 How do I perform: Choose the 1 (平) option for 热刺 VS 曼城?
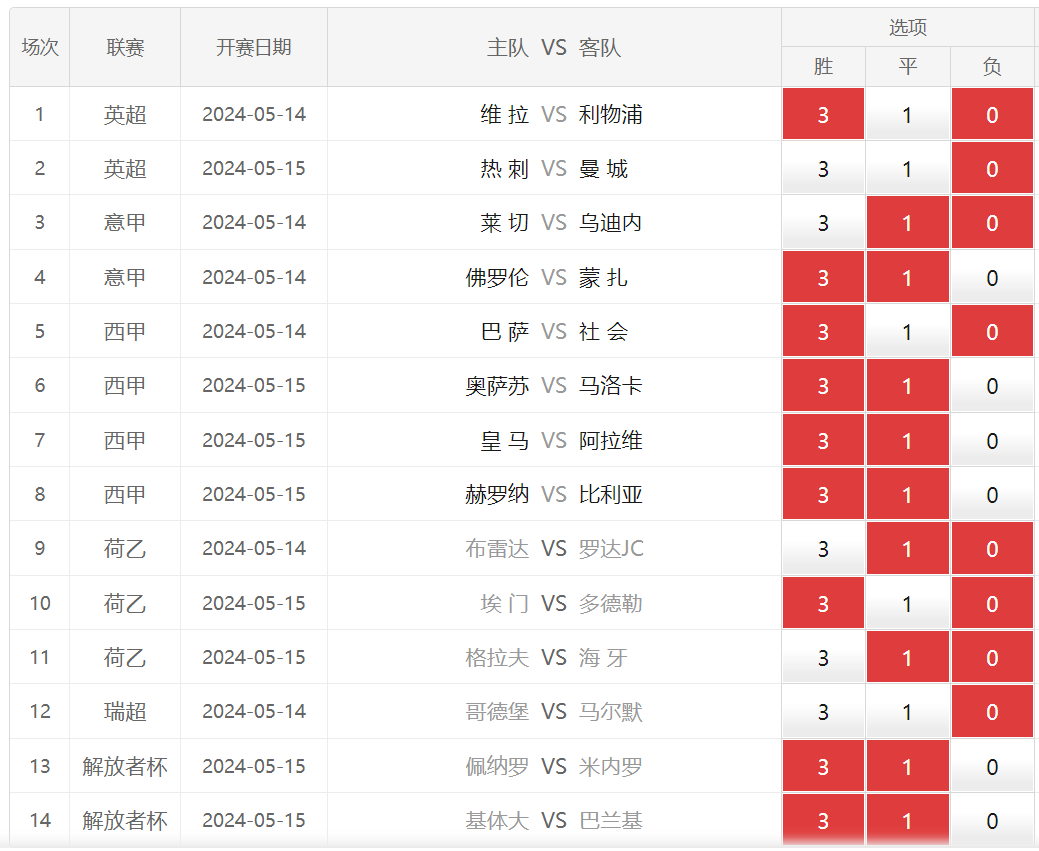coord(907,168)
